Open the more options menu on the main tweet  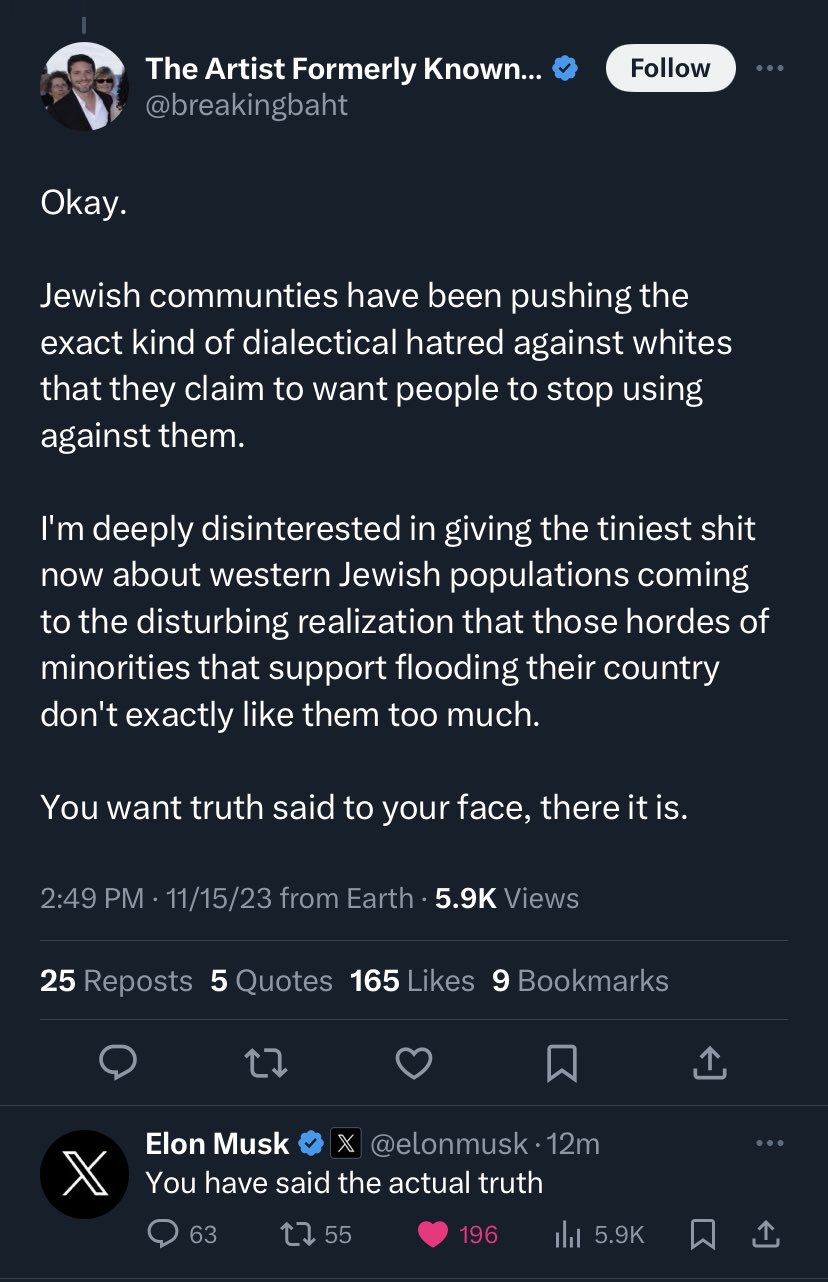[768, 66]
